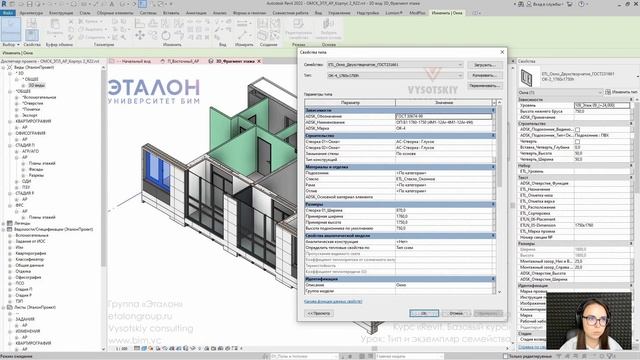The width and height of the screenshot is (640, 360).
Task: Switch to the Начальный вид view tab
Action: 133,61
